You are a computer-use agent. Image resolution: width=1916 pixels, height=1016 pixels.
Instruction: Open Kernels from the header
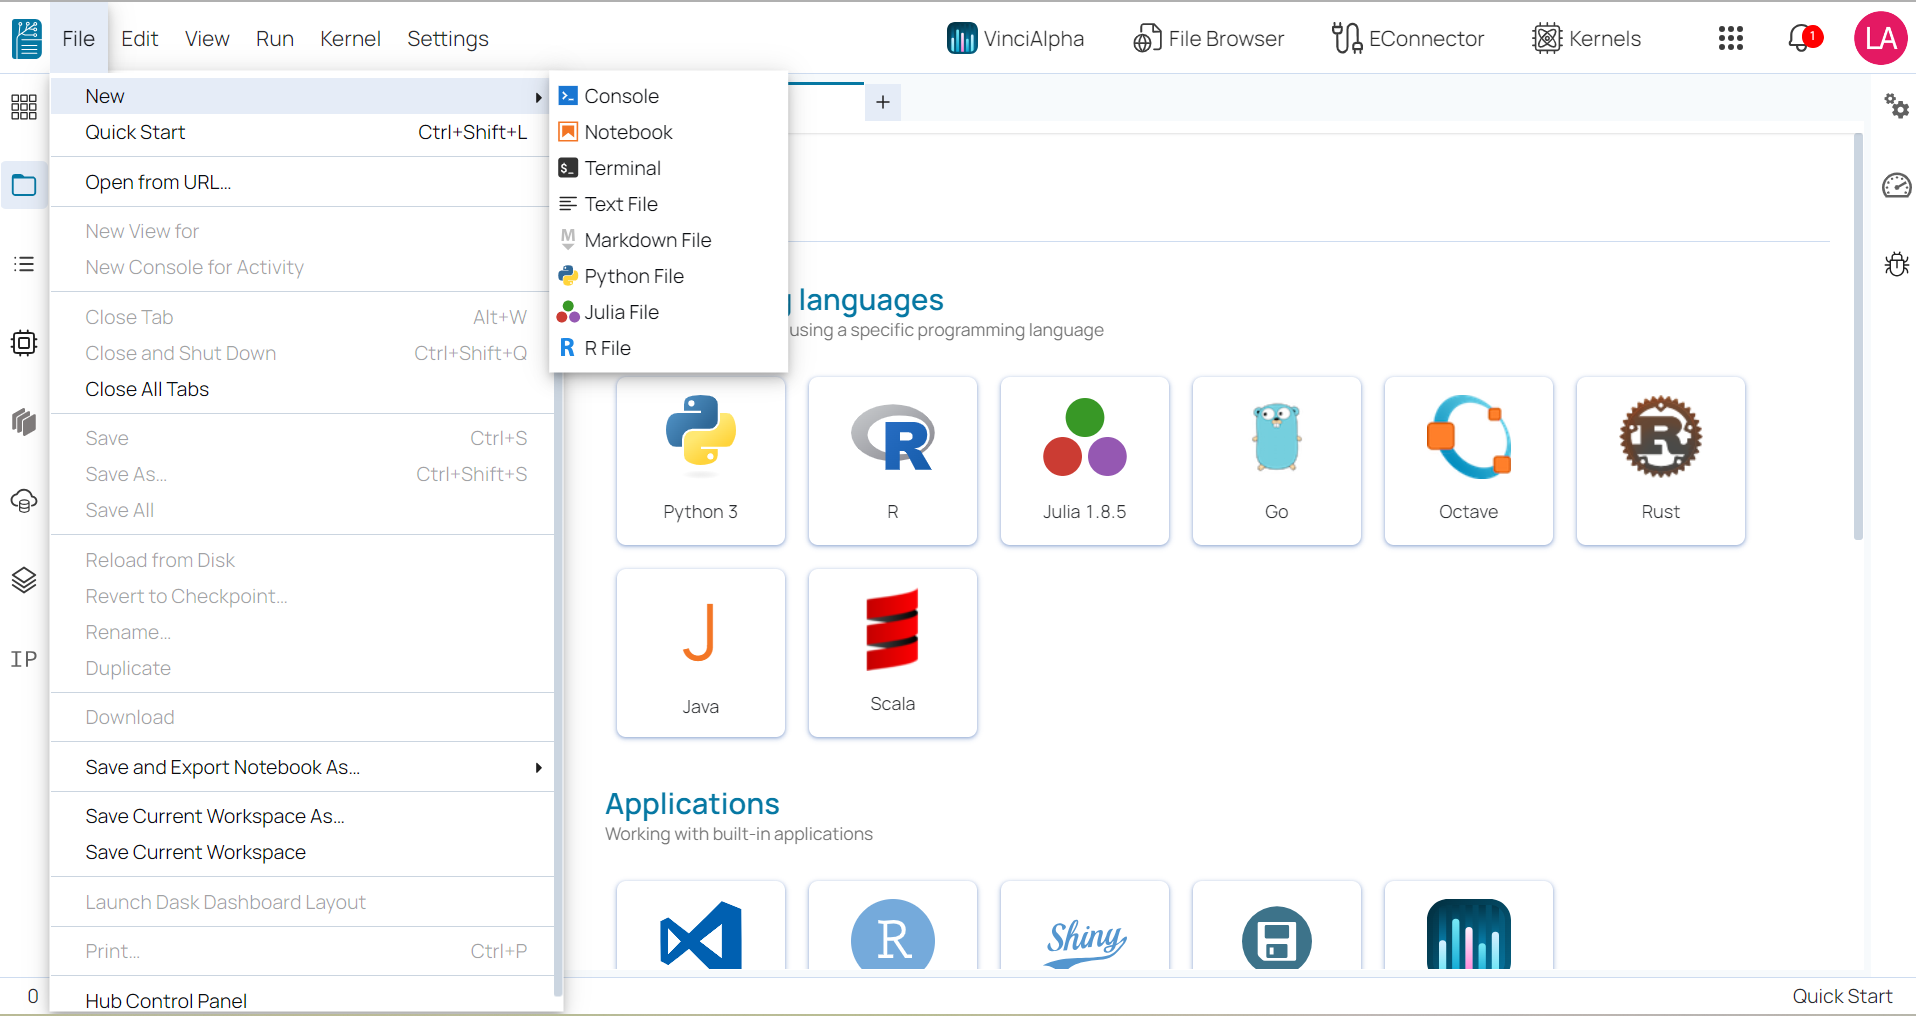pyautogui.click(x=1586, y=39)
